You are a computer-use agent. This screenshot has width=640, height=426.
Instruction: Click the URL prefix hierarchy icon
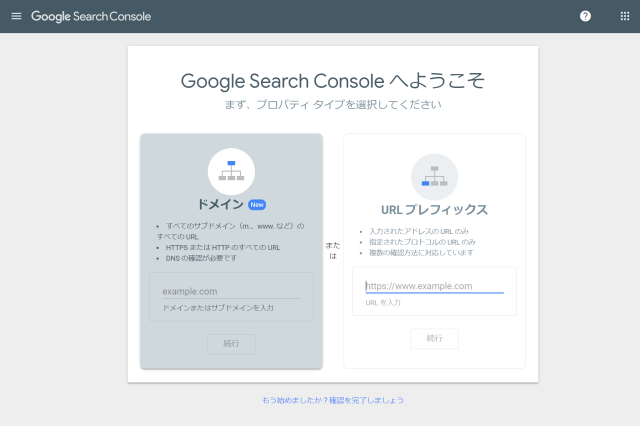pos(434,177)
